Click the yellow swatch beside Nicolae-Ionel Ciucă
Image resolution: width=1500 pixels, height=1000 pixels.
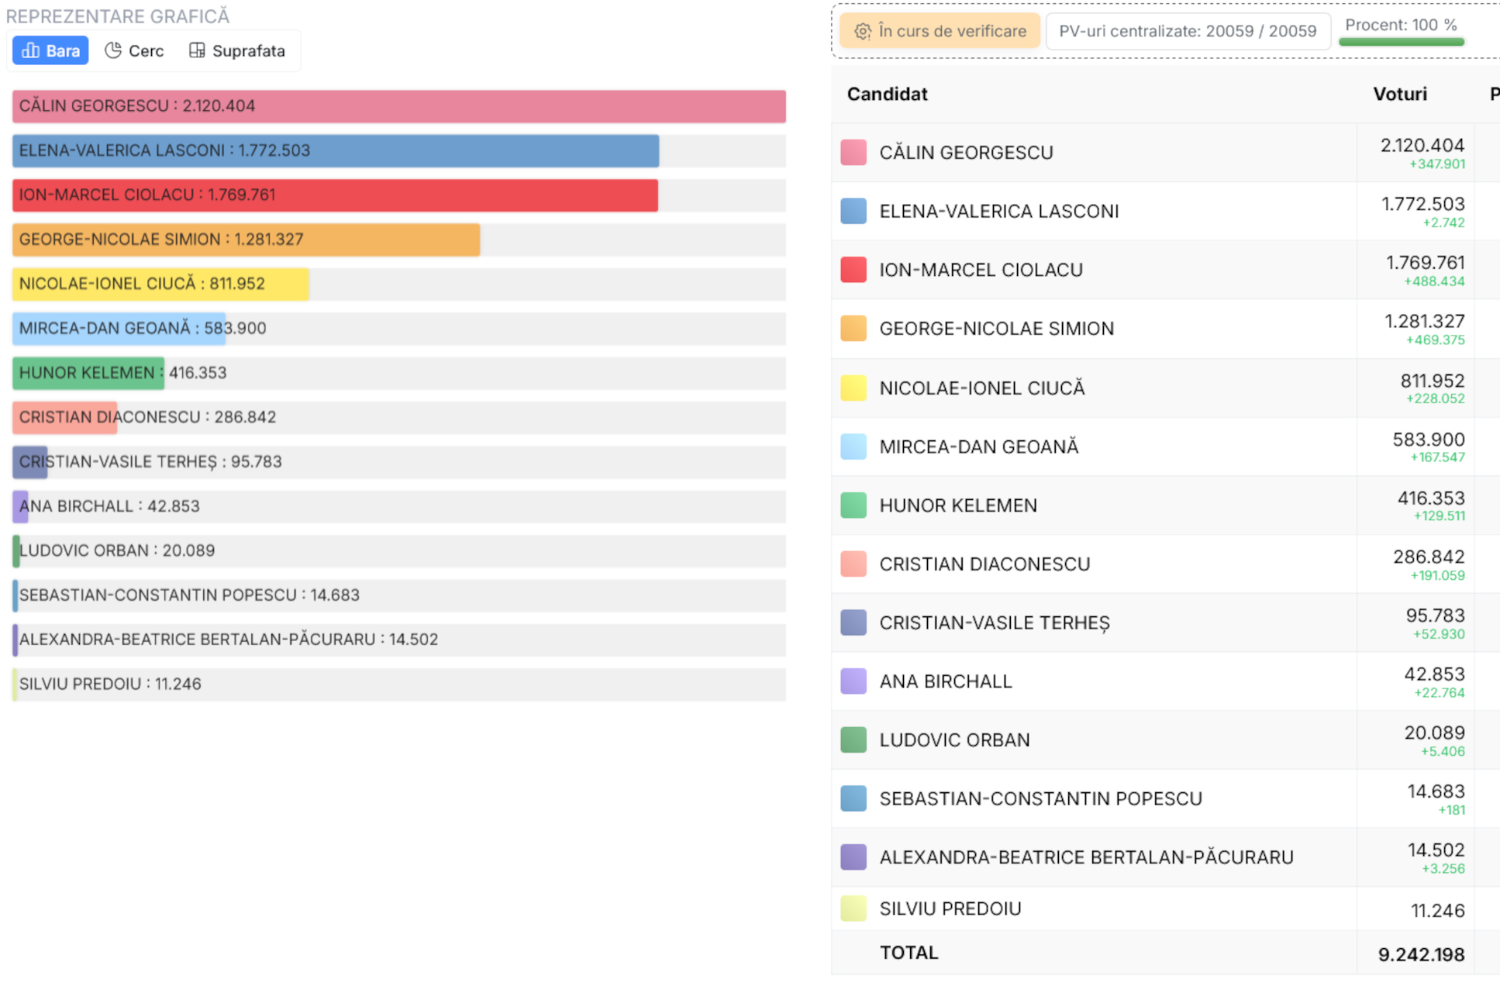point(854,388)
